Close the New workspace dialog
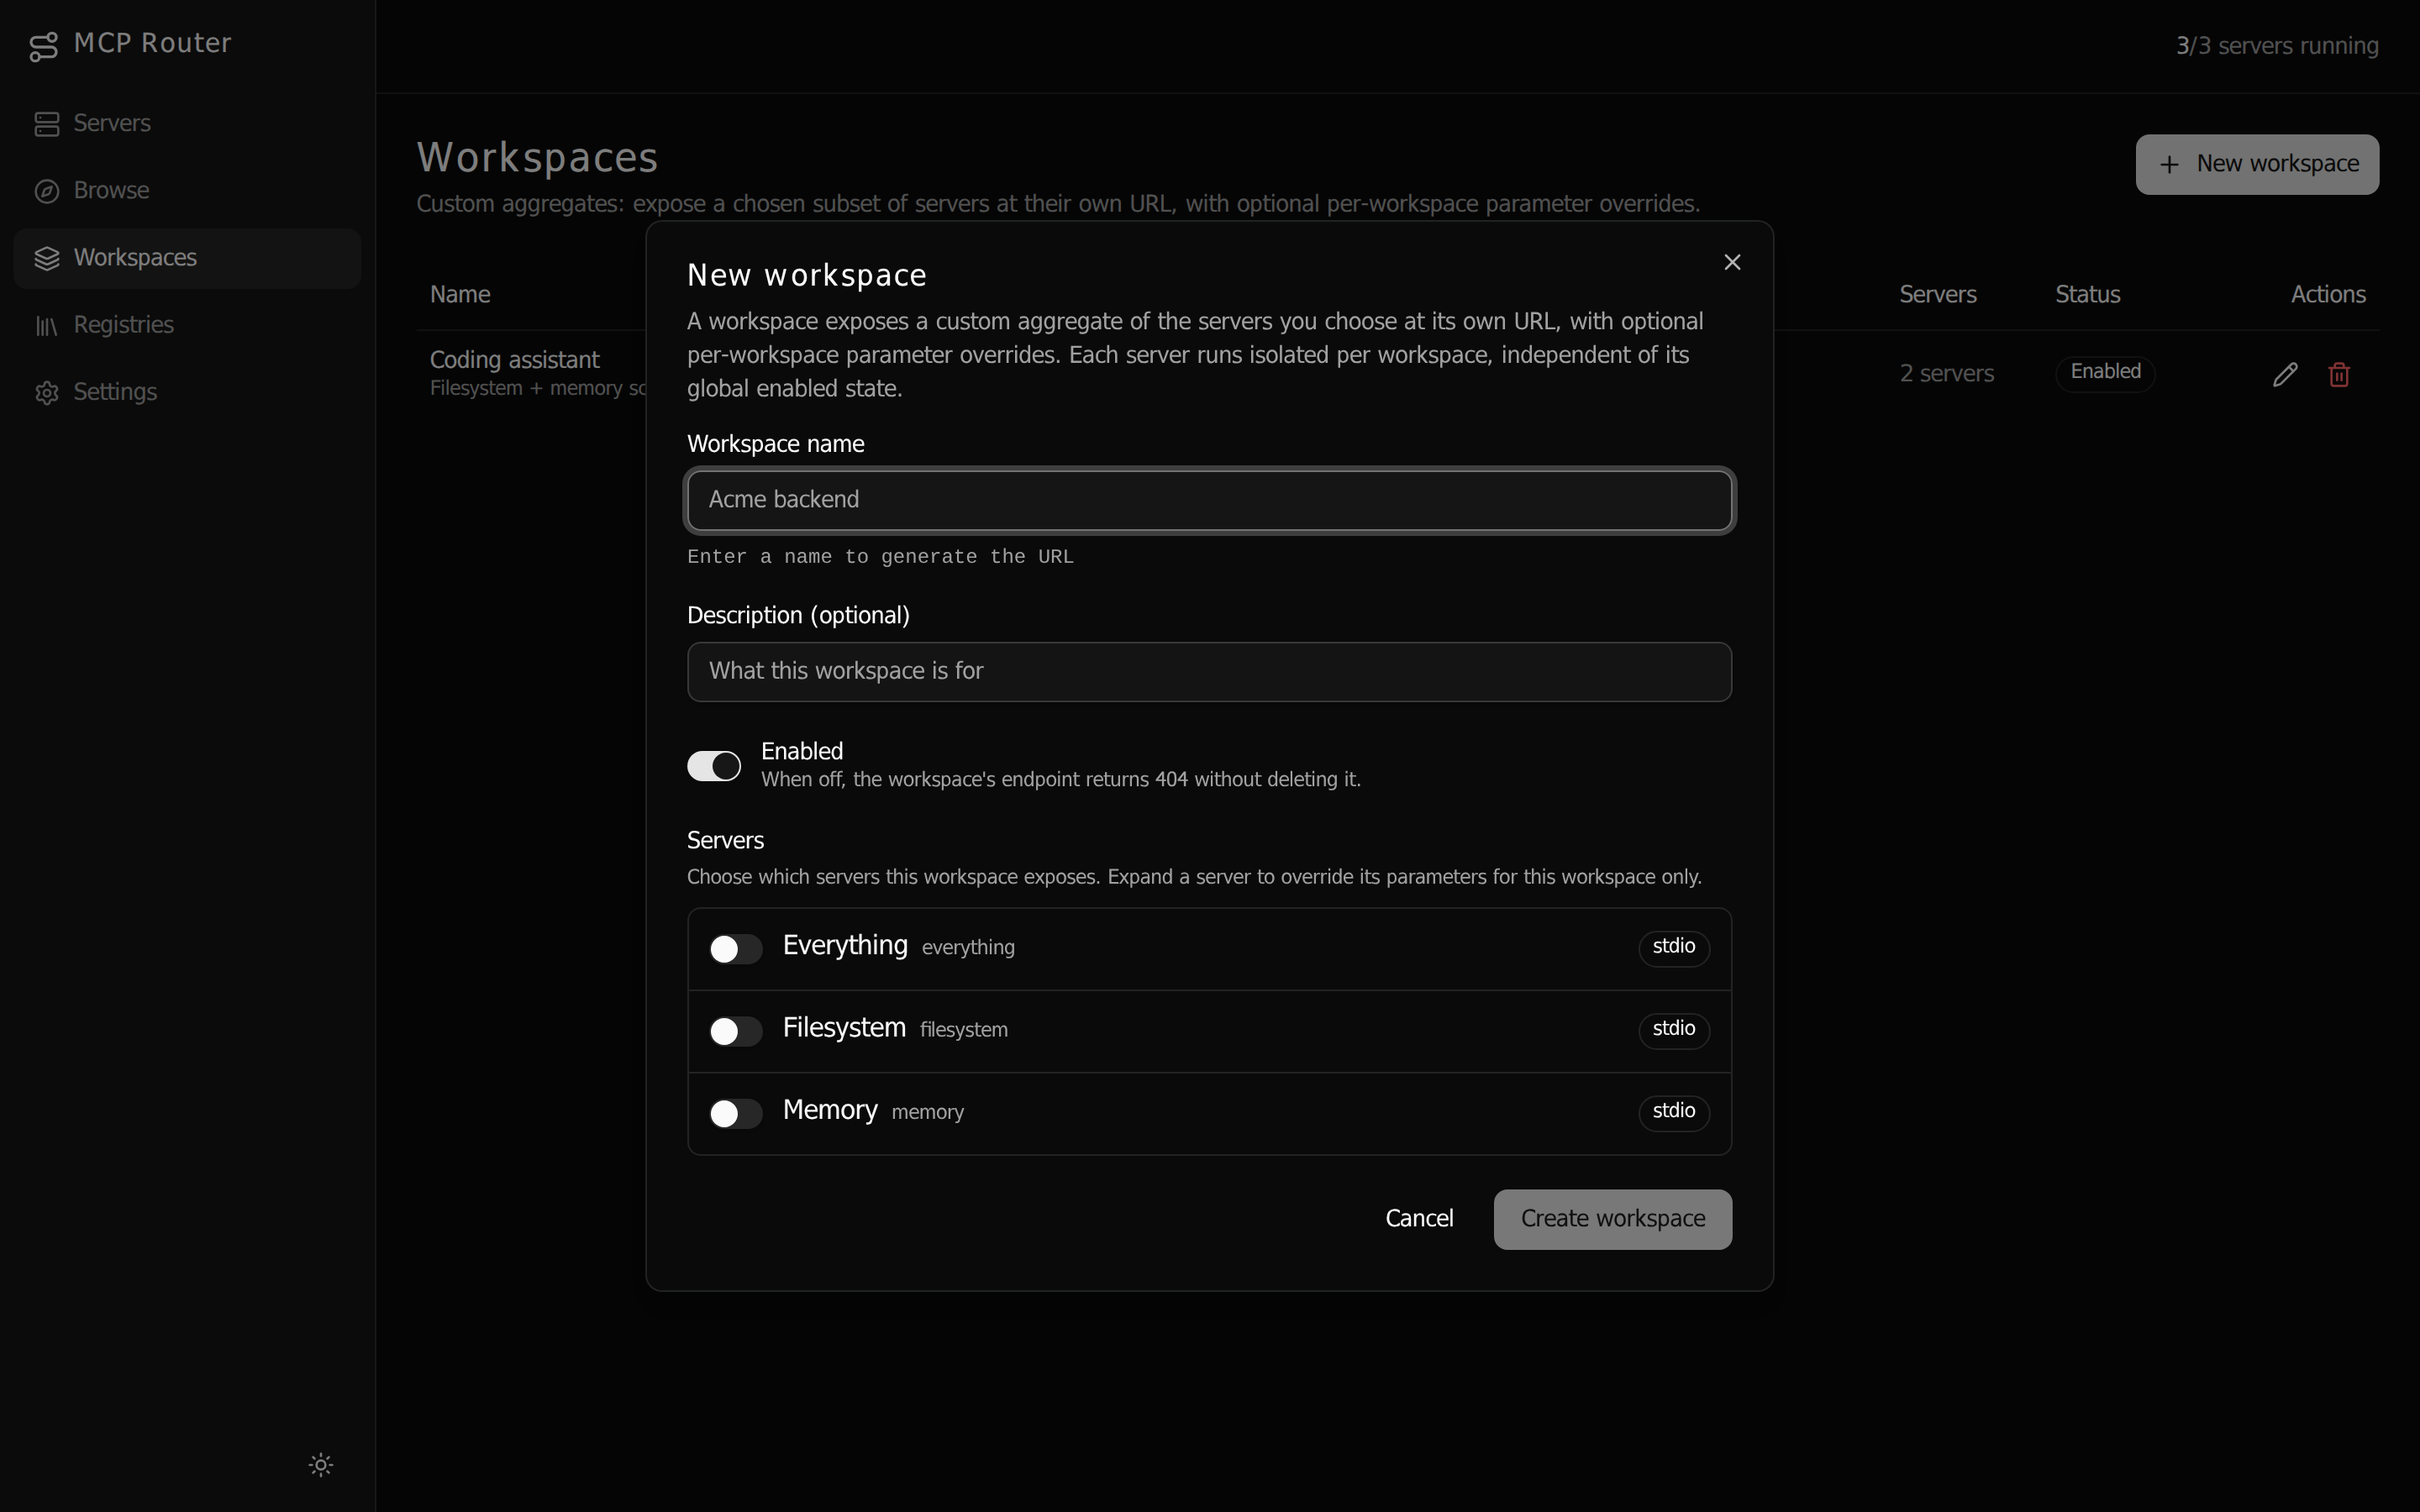The image size is (2420, 1512). (x=1732, y=262)
